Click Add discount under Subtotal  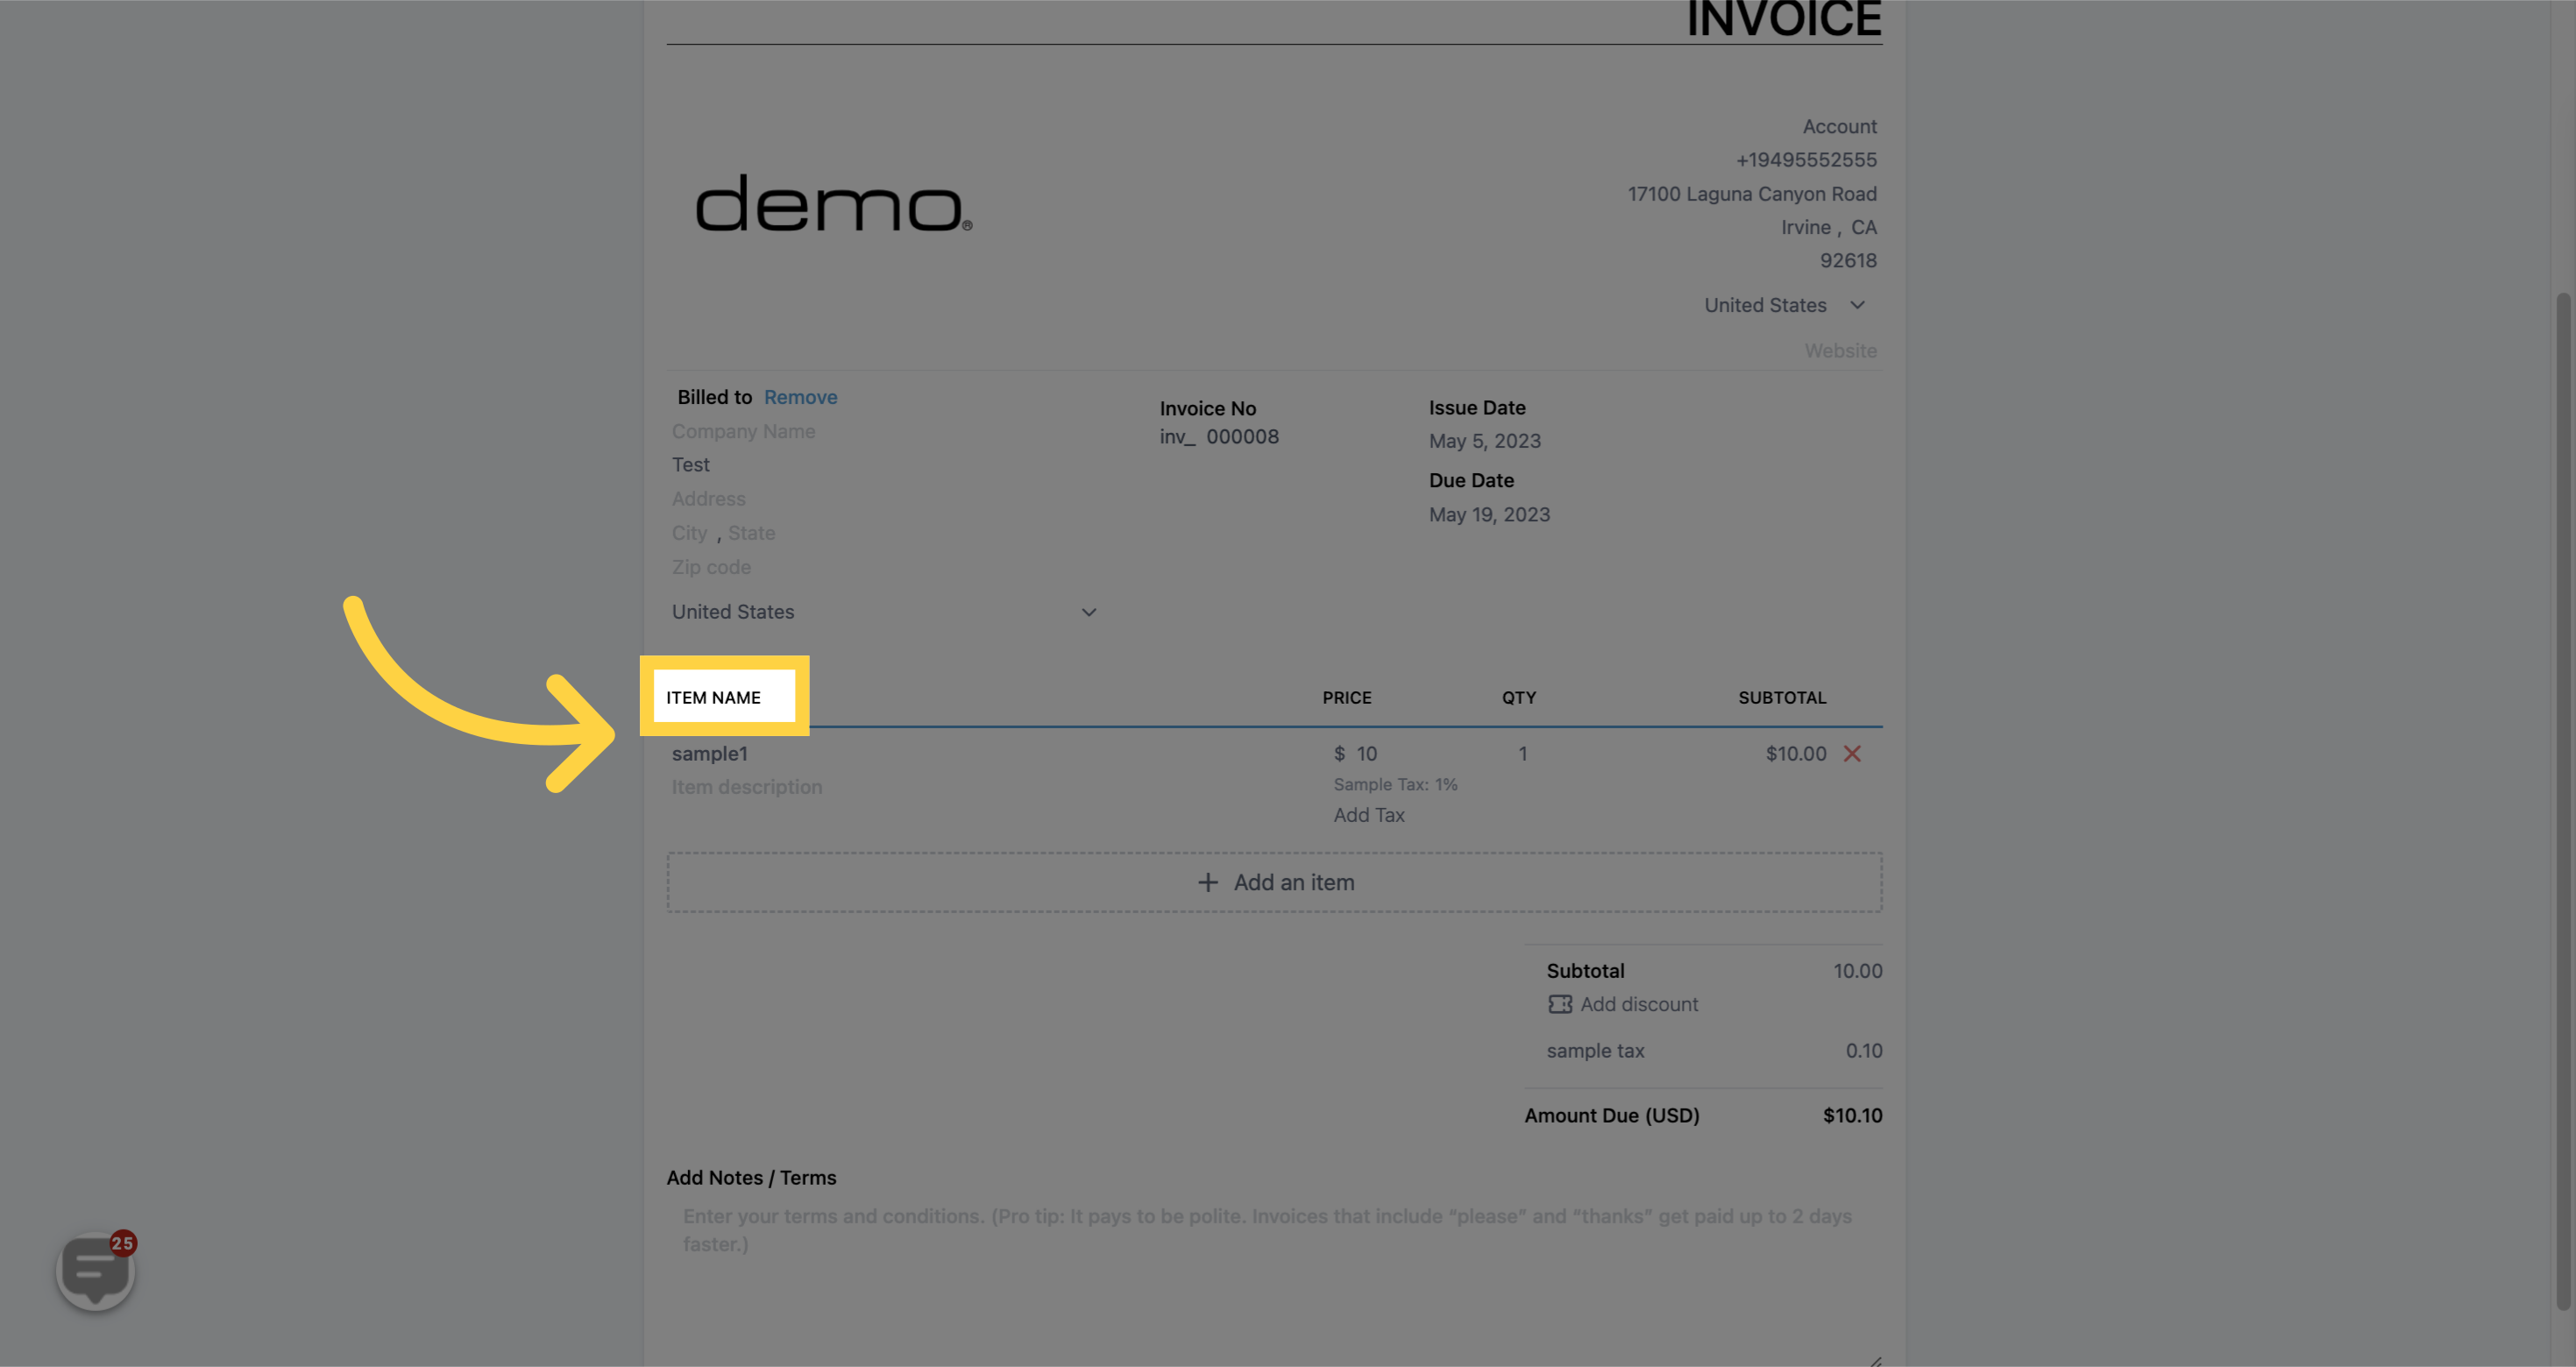1638,1004
